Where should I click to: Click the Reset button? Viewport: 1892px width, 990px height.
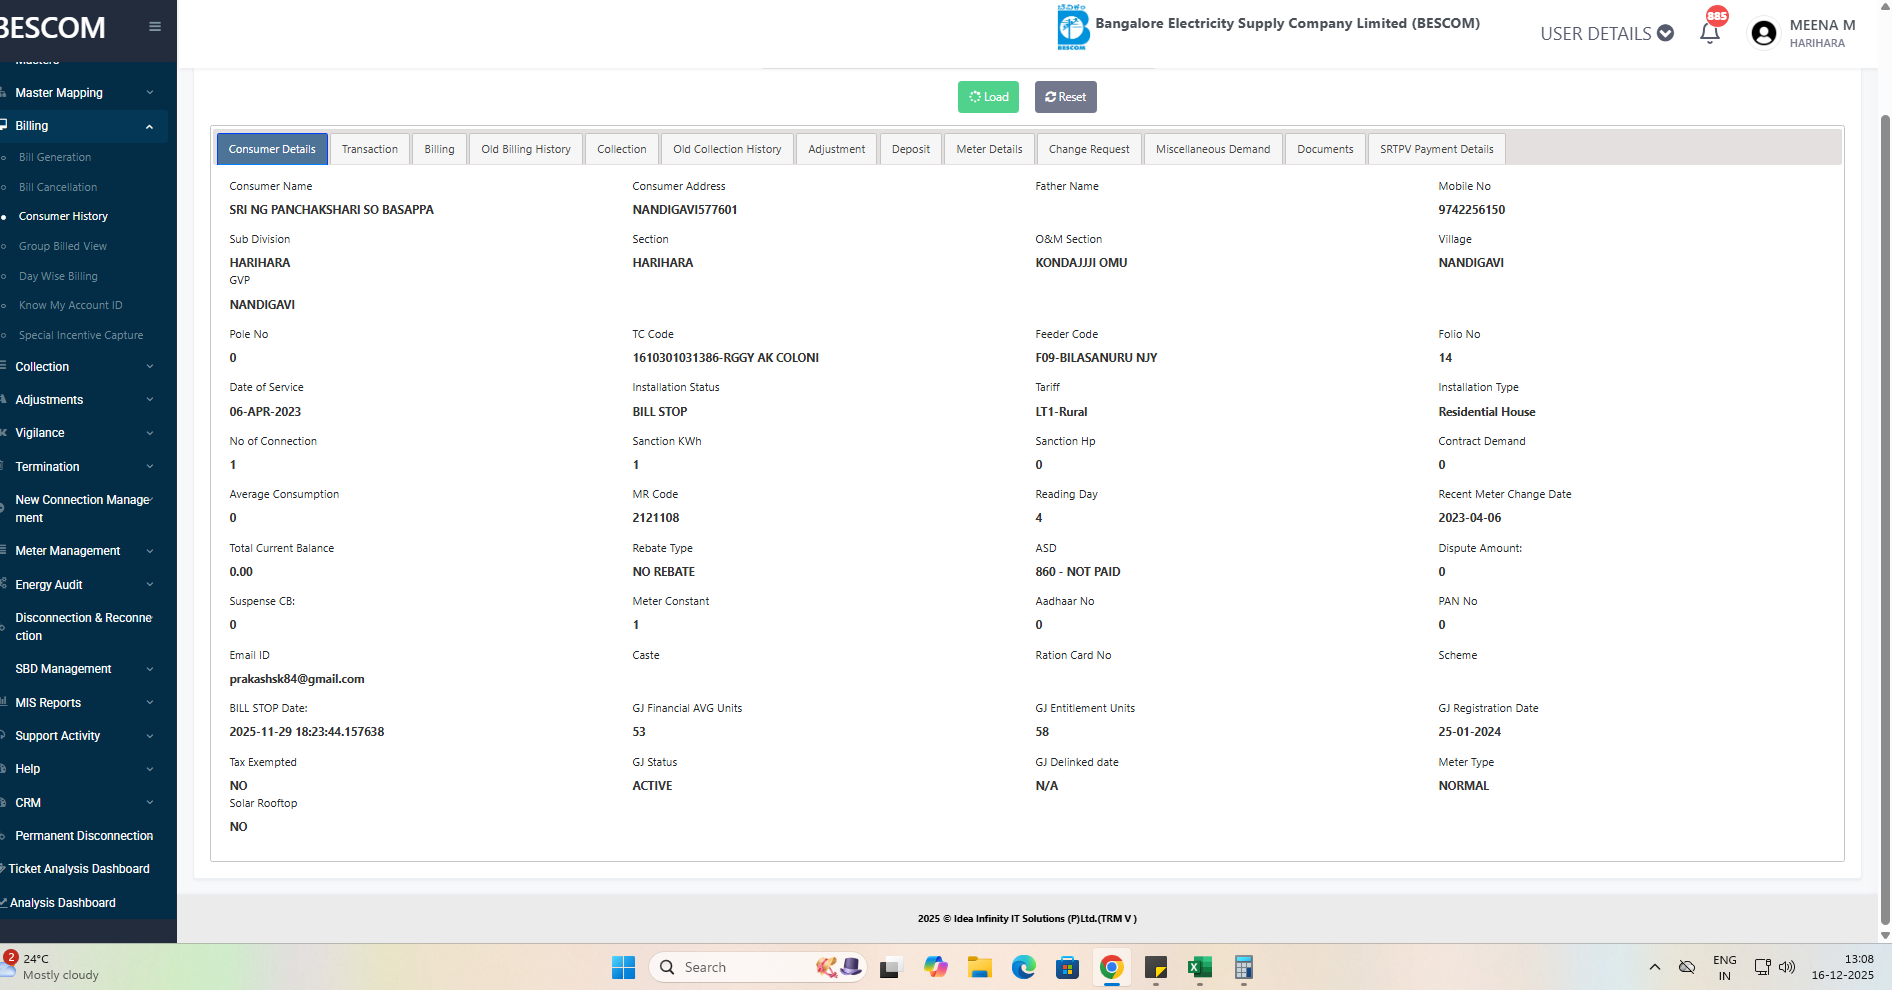(x=1066, y=97)
